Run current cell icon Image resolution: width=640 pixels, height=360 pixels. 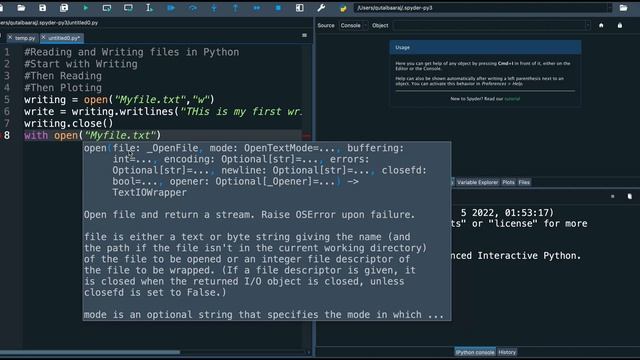107,8
